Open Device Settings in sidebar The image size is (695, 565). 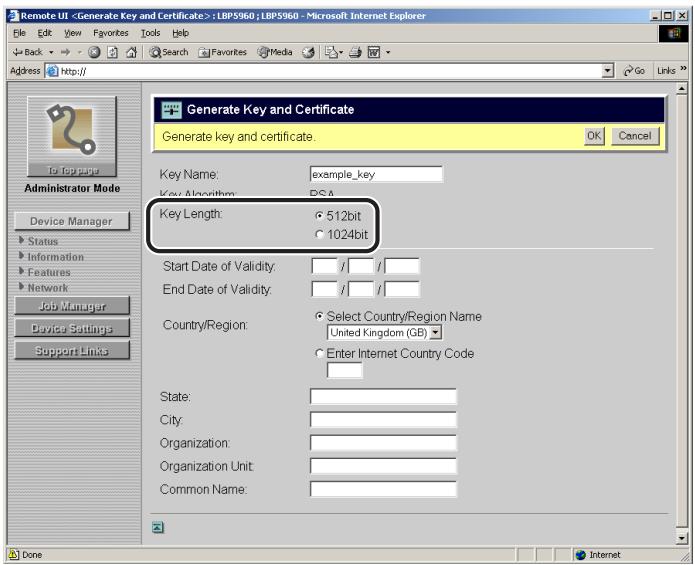point(72,328)
